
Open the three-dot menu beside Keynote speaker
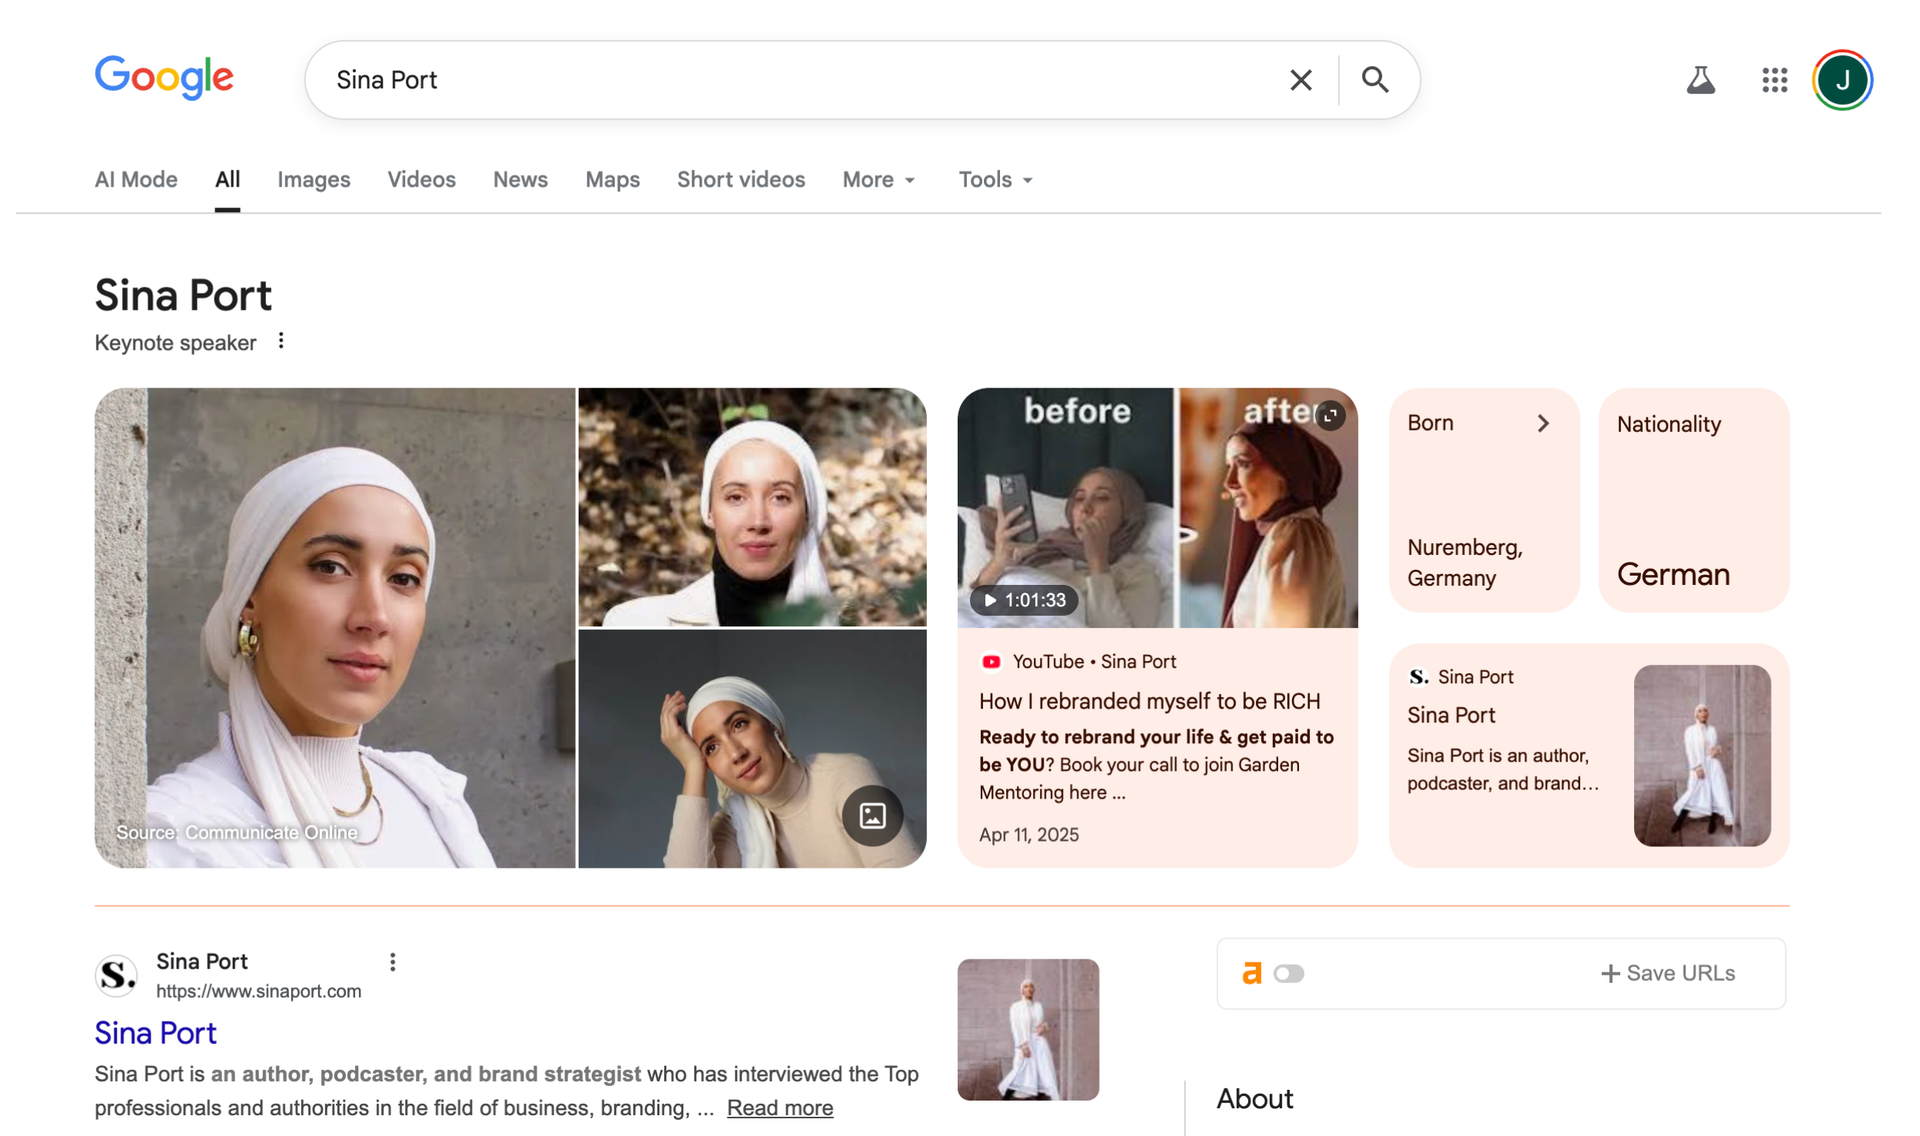point(281,341)
